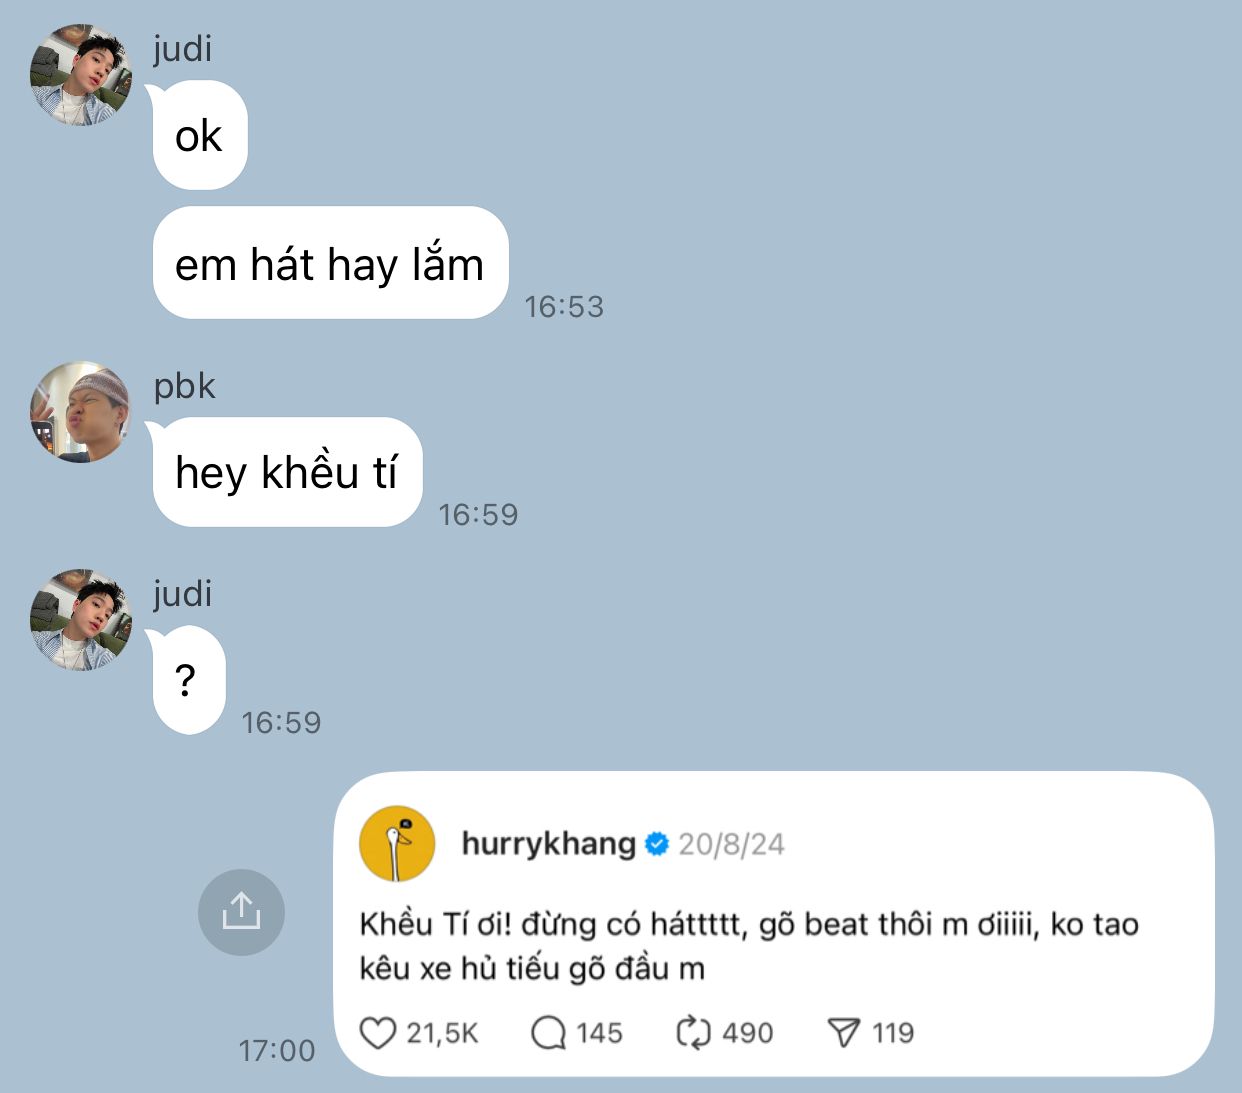The height and width of the screenshot is (1093, 1242).
Task: Open hurrykhang's yellow profile picture
Action: (397, 844)
